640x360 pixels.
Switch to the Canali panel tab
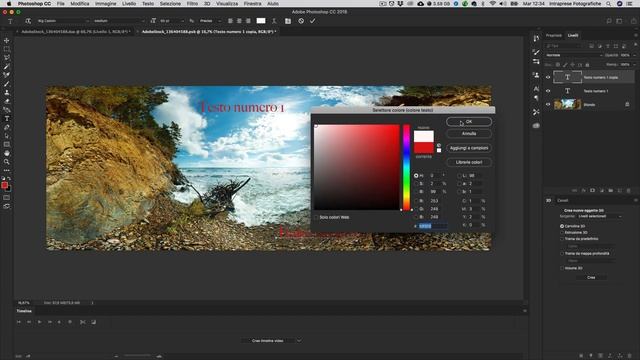click(563, 200)
